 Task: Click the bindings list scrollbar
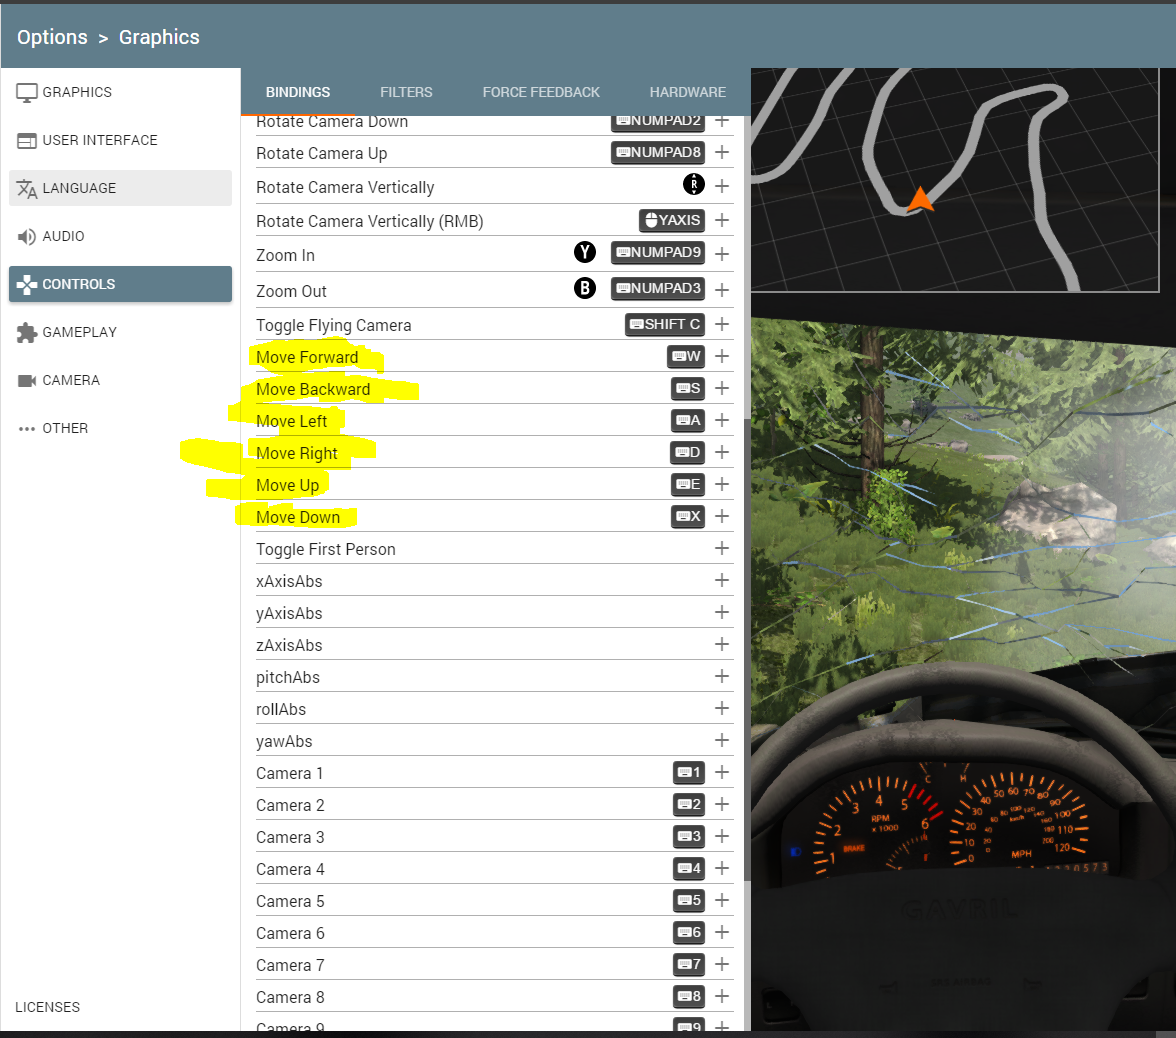[747, 649]
